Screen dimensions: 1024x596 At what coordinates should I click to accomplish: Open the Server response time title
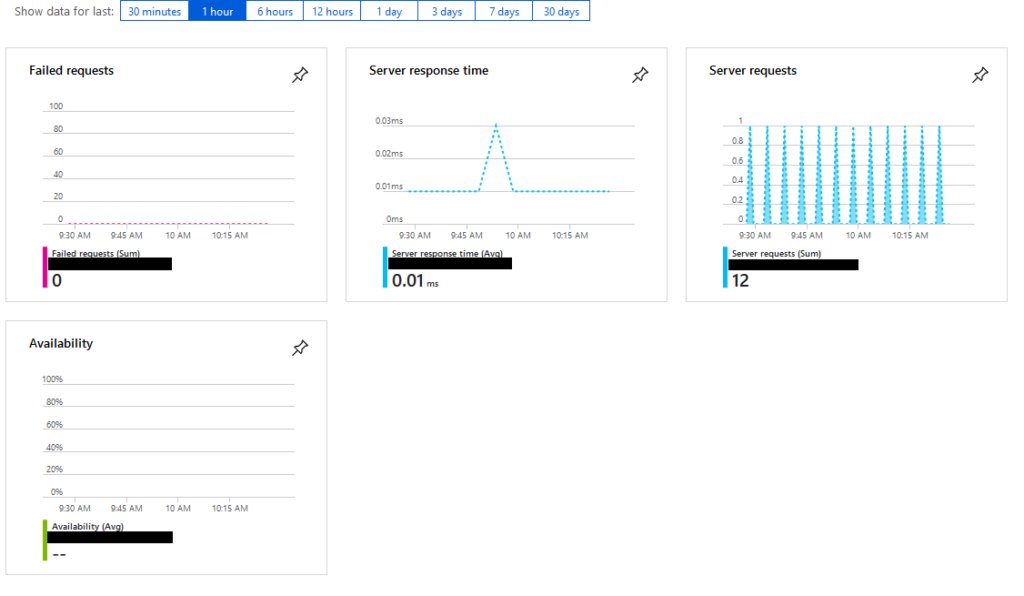[x=428, y=71]
